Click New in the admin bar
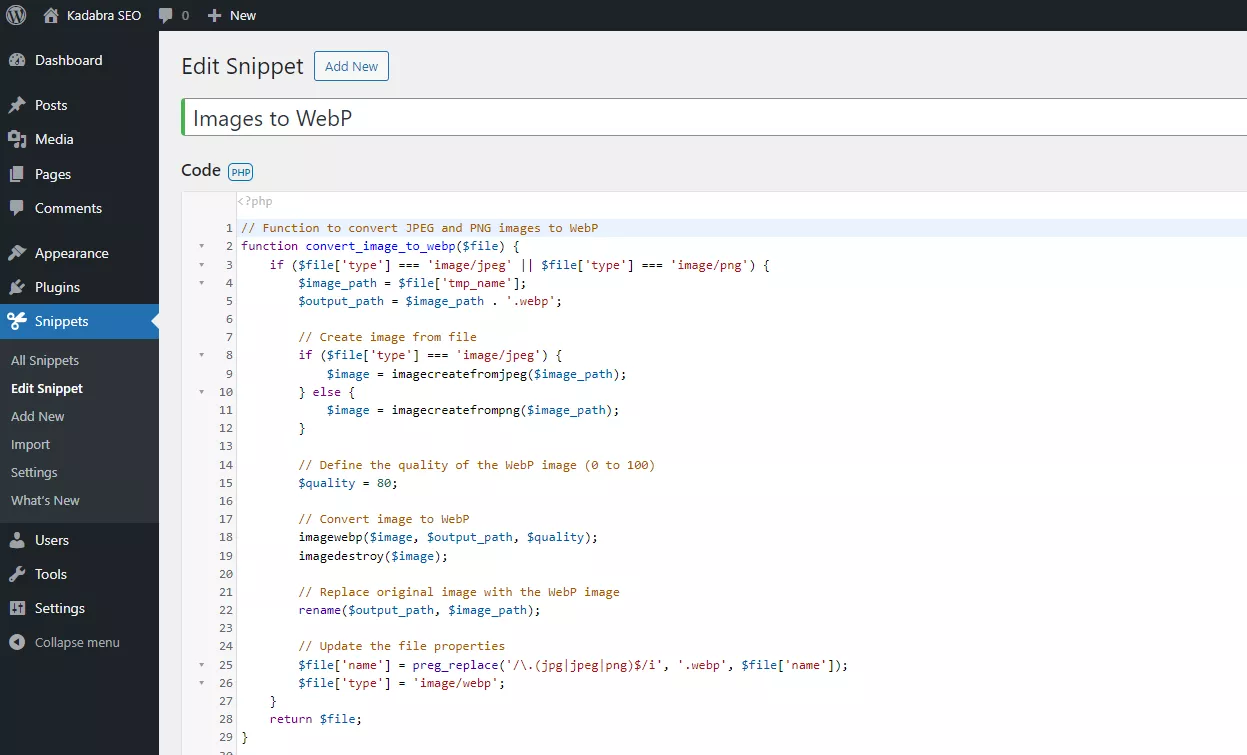The width and height of the screenshot is (1247, 755). click(x=243, y=15)
